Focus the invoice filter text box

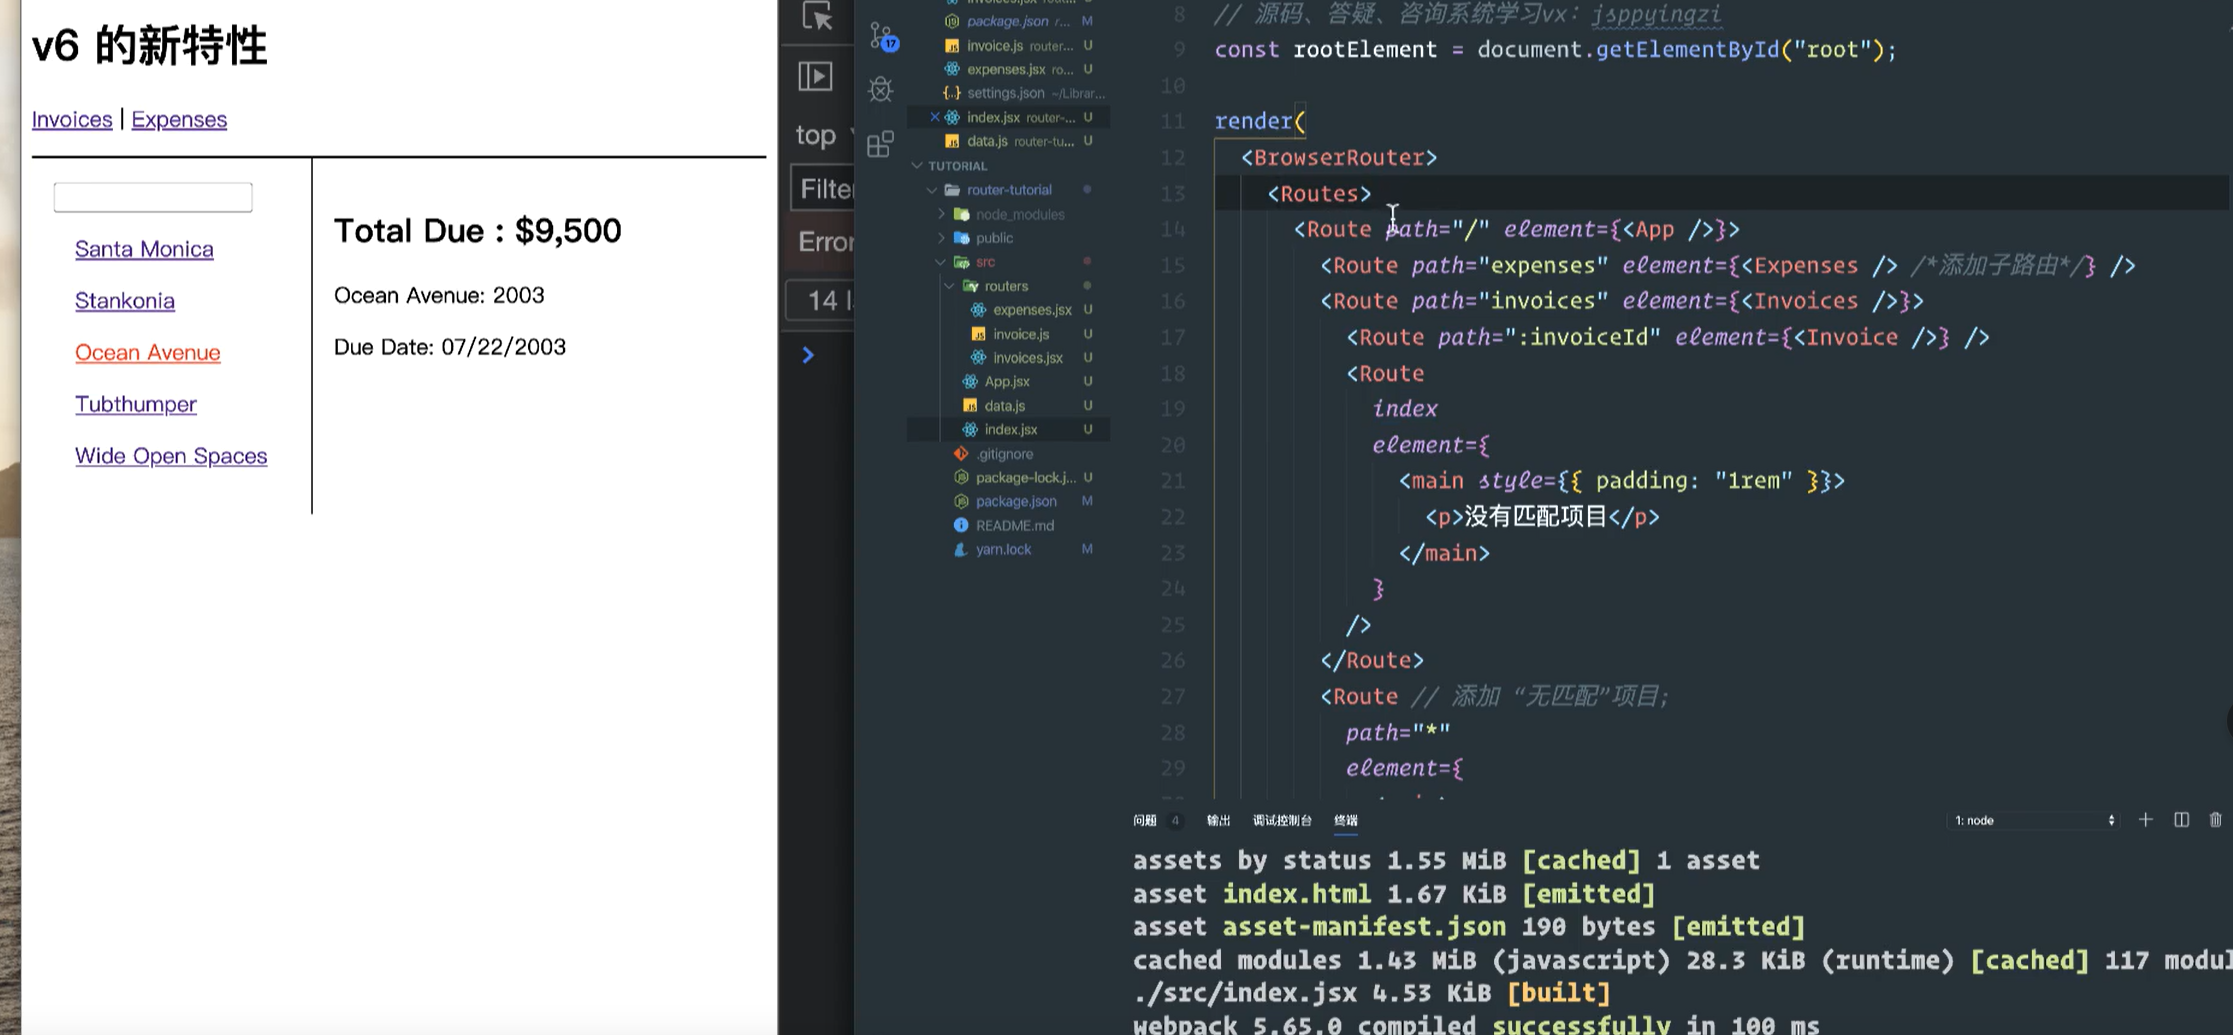(x=153, y=197)
